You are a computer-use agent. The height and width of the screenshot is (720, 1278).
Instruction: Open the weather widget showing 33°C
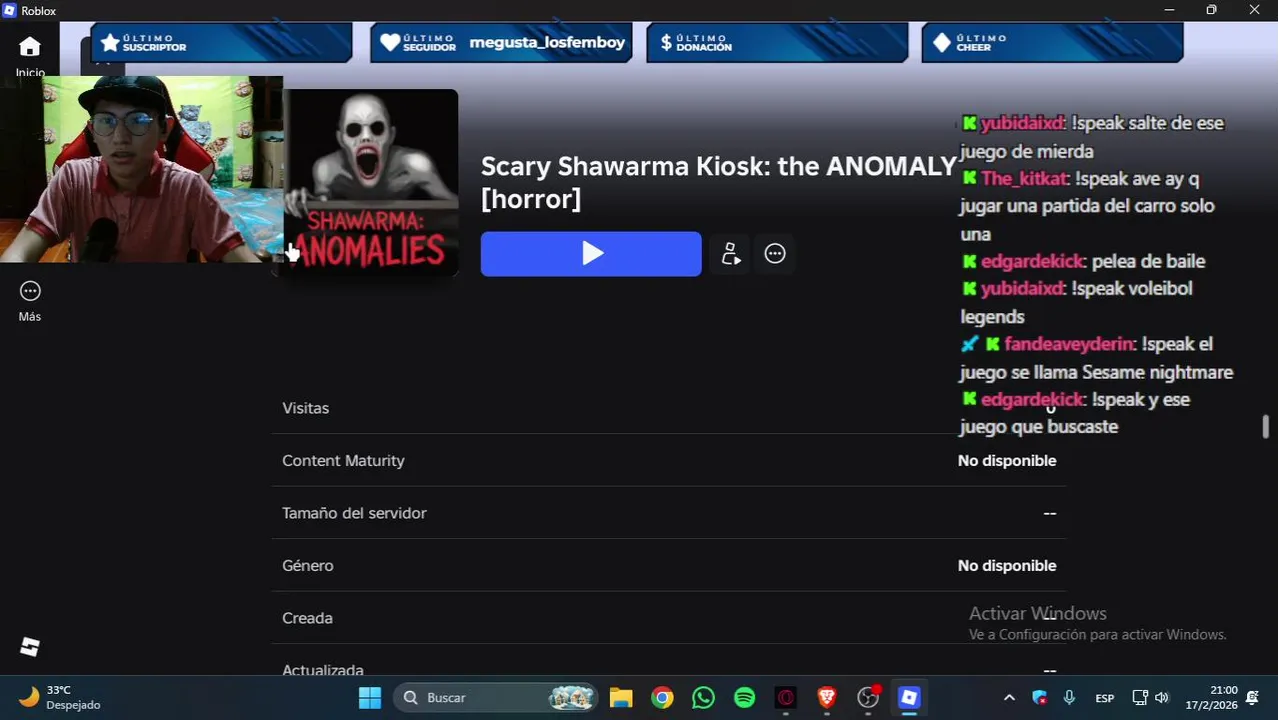point(61,697)
